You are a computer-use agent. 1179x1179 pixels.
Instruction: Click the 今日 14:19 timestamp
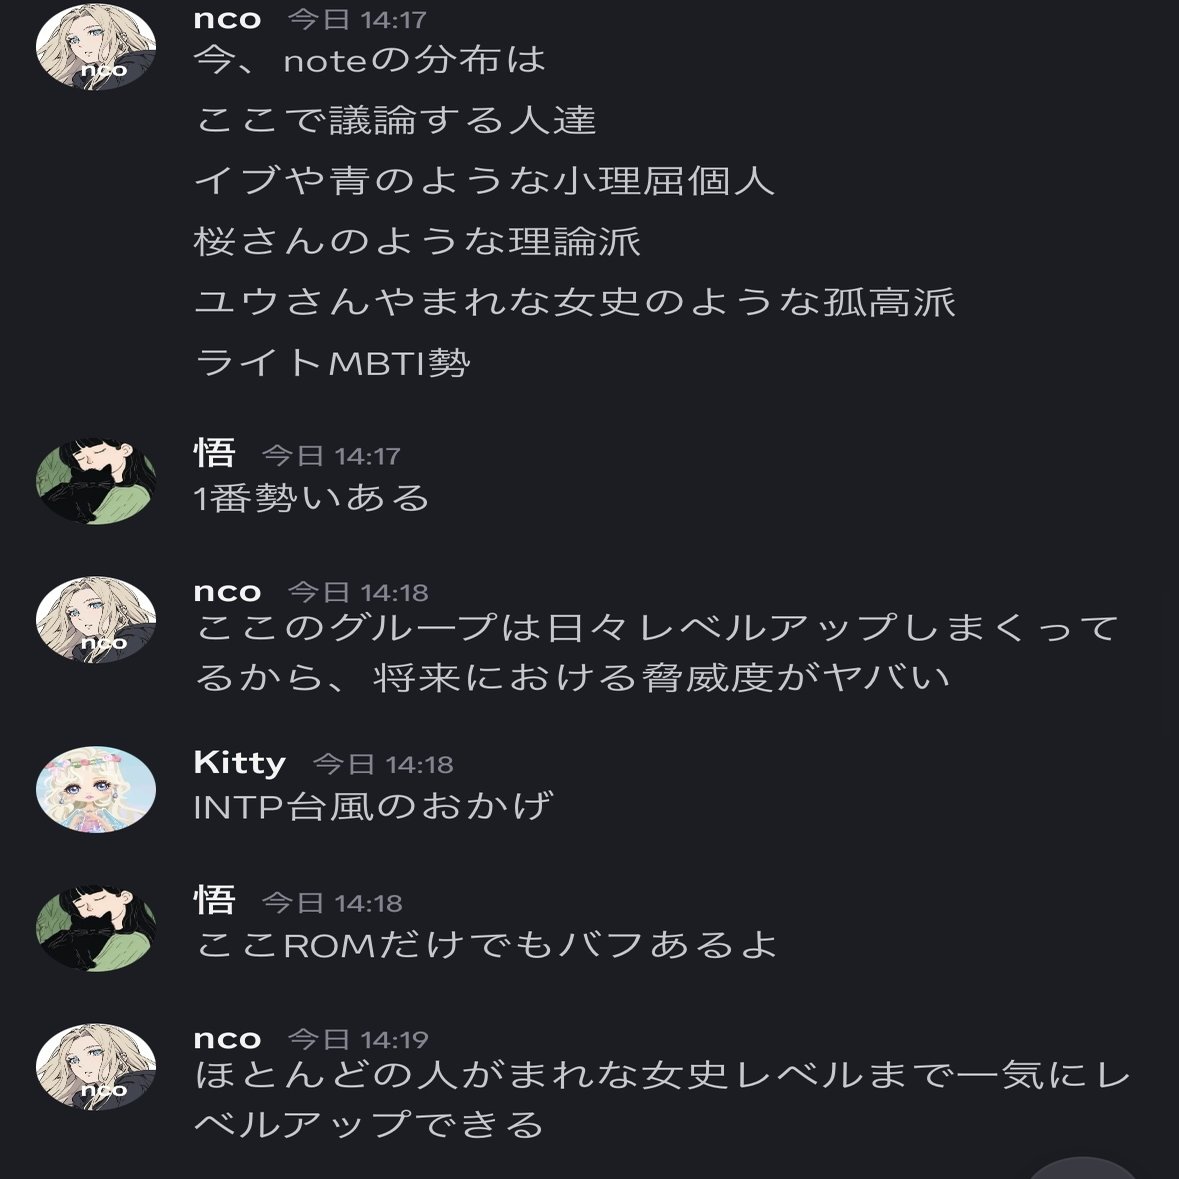point(359,1040)
